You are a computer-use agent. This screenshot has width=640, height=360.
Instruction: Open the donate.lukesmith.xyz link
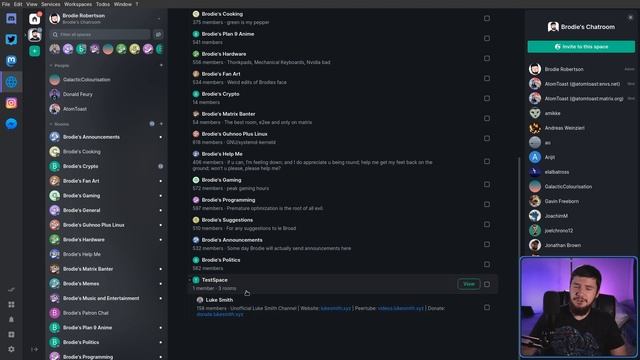(220, 314)
